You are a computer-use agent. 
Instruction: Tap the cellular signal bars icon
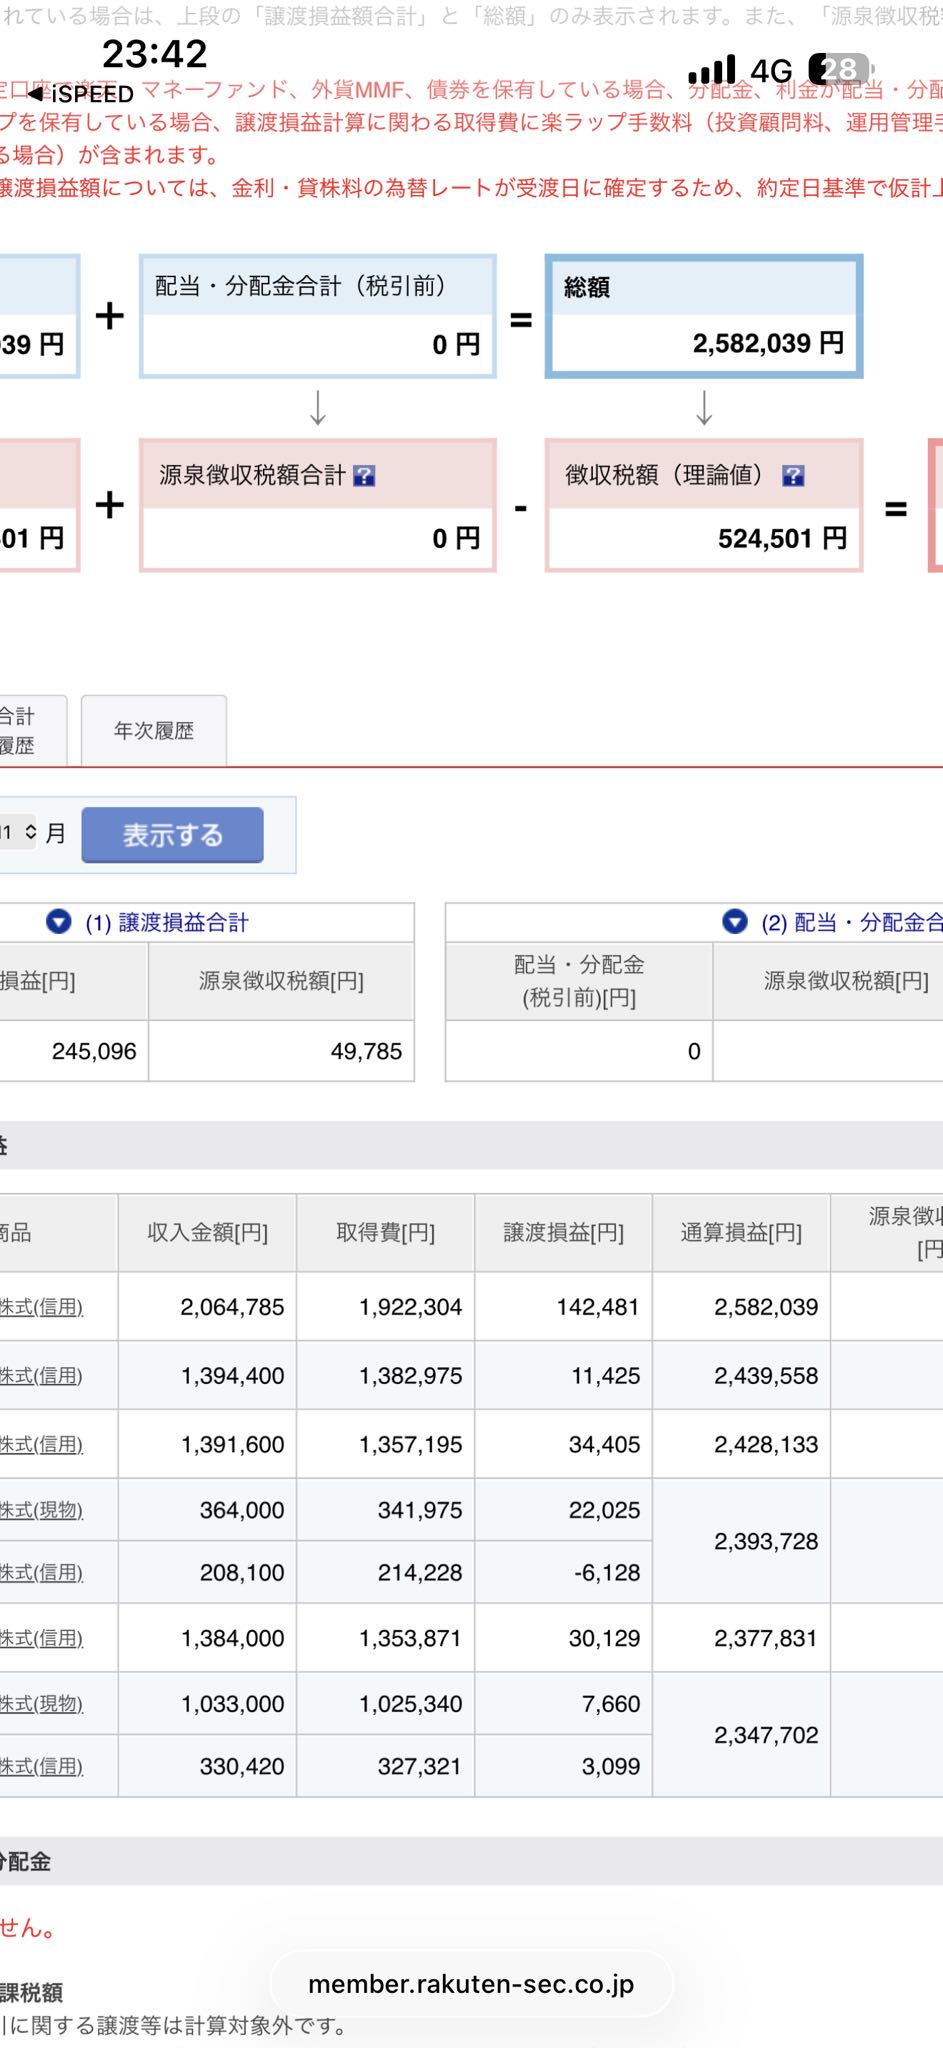coord(712,70)
